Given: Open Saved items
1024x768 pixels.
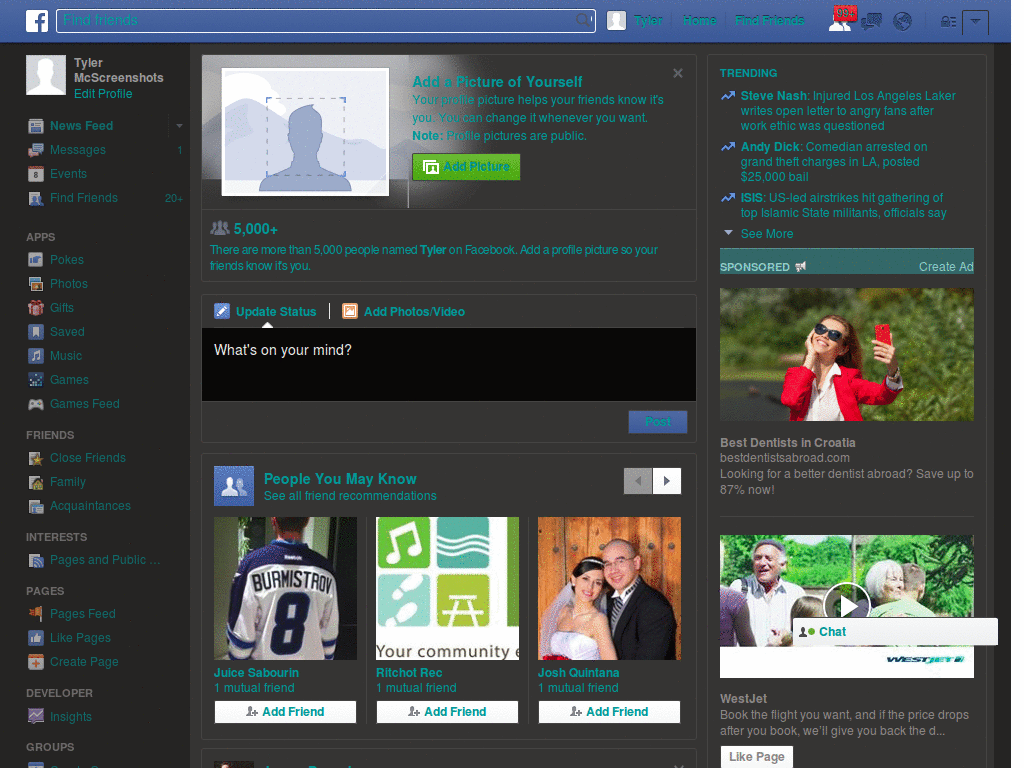Looking at the screenshot, I should click(67, 332).
